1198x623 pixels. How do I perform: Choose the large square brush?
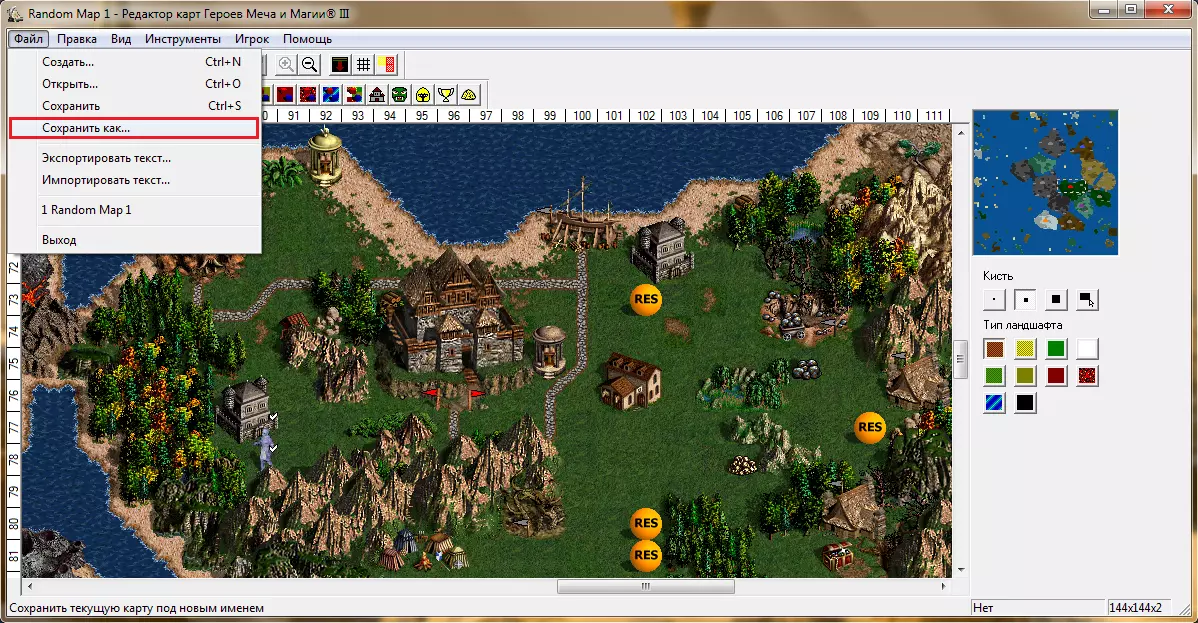coord(1056,300)
